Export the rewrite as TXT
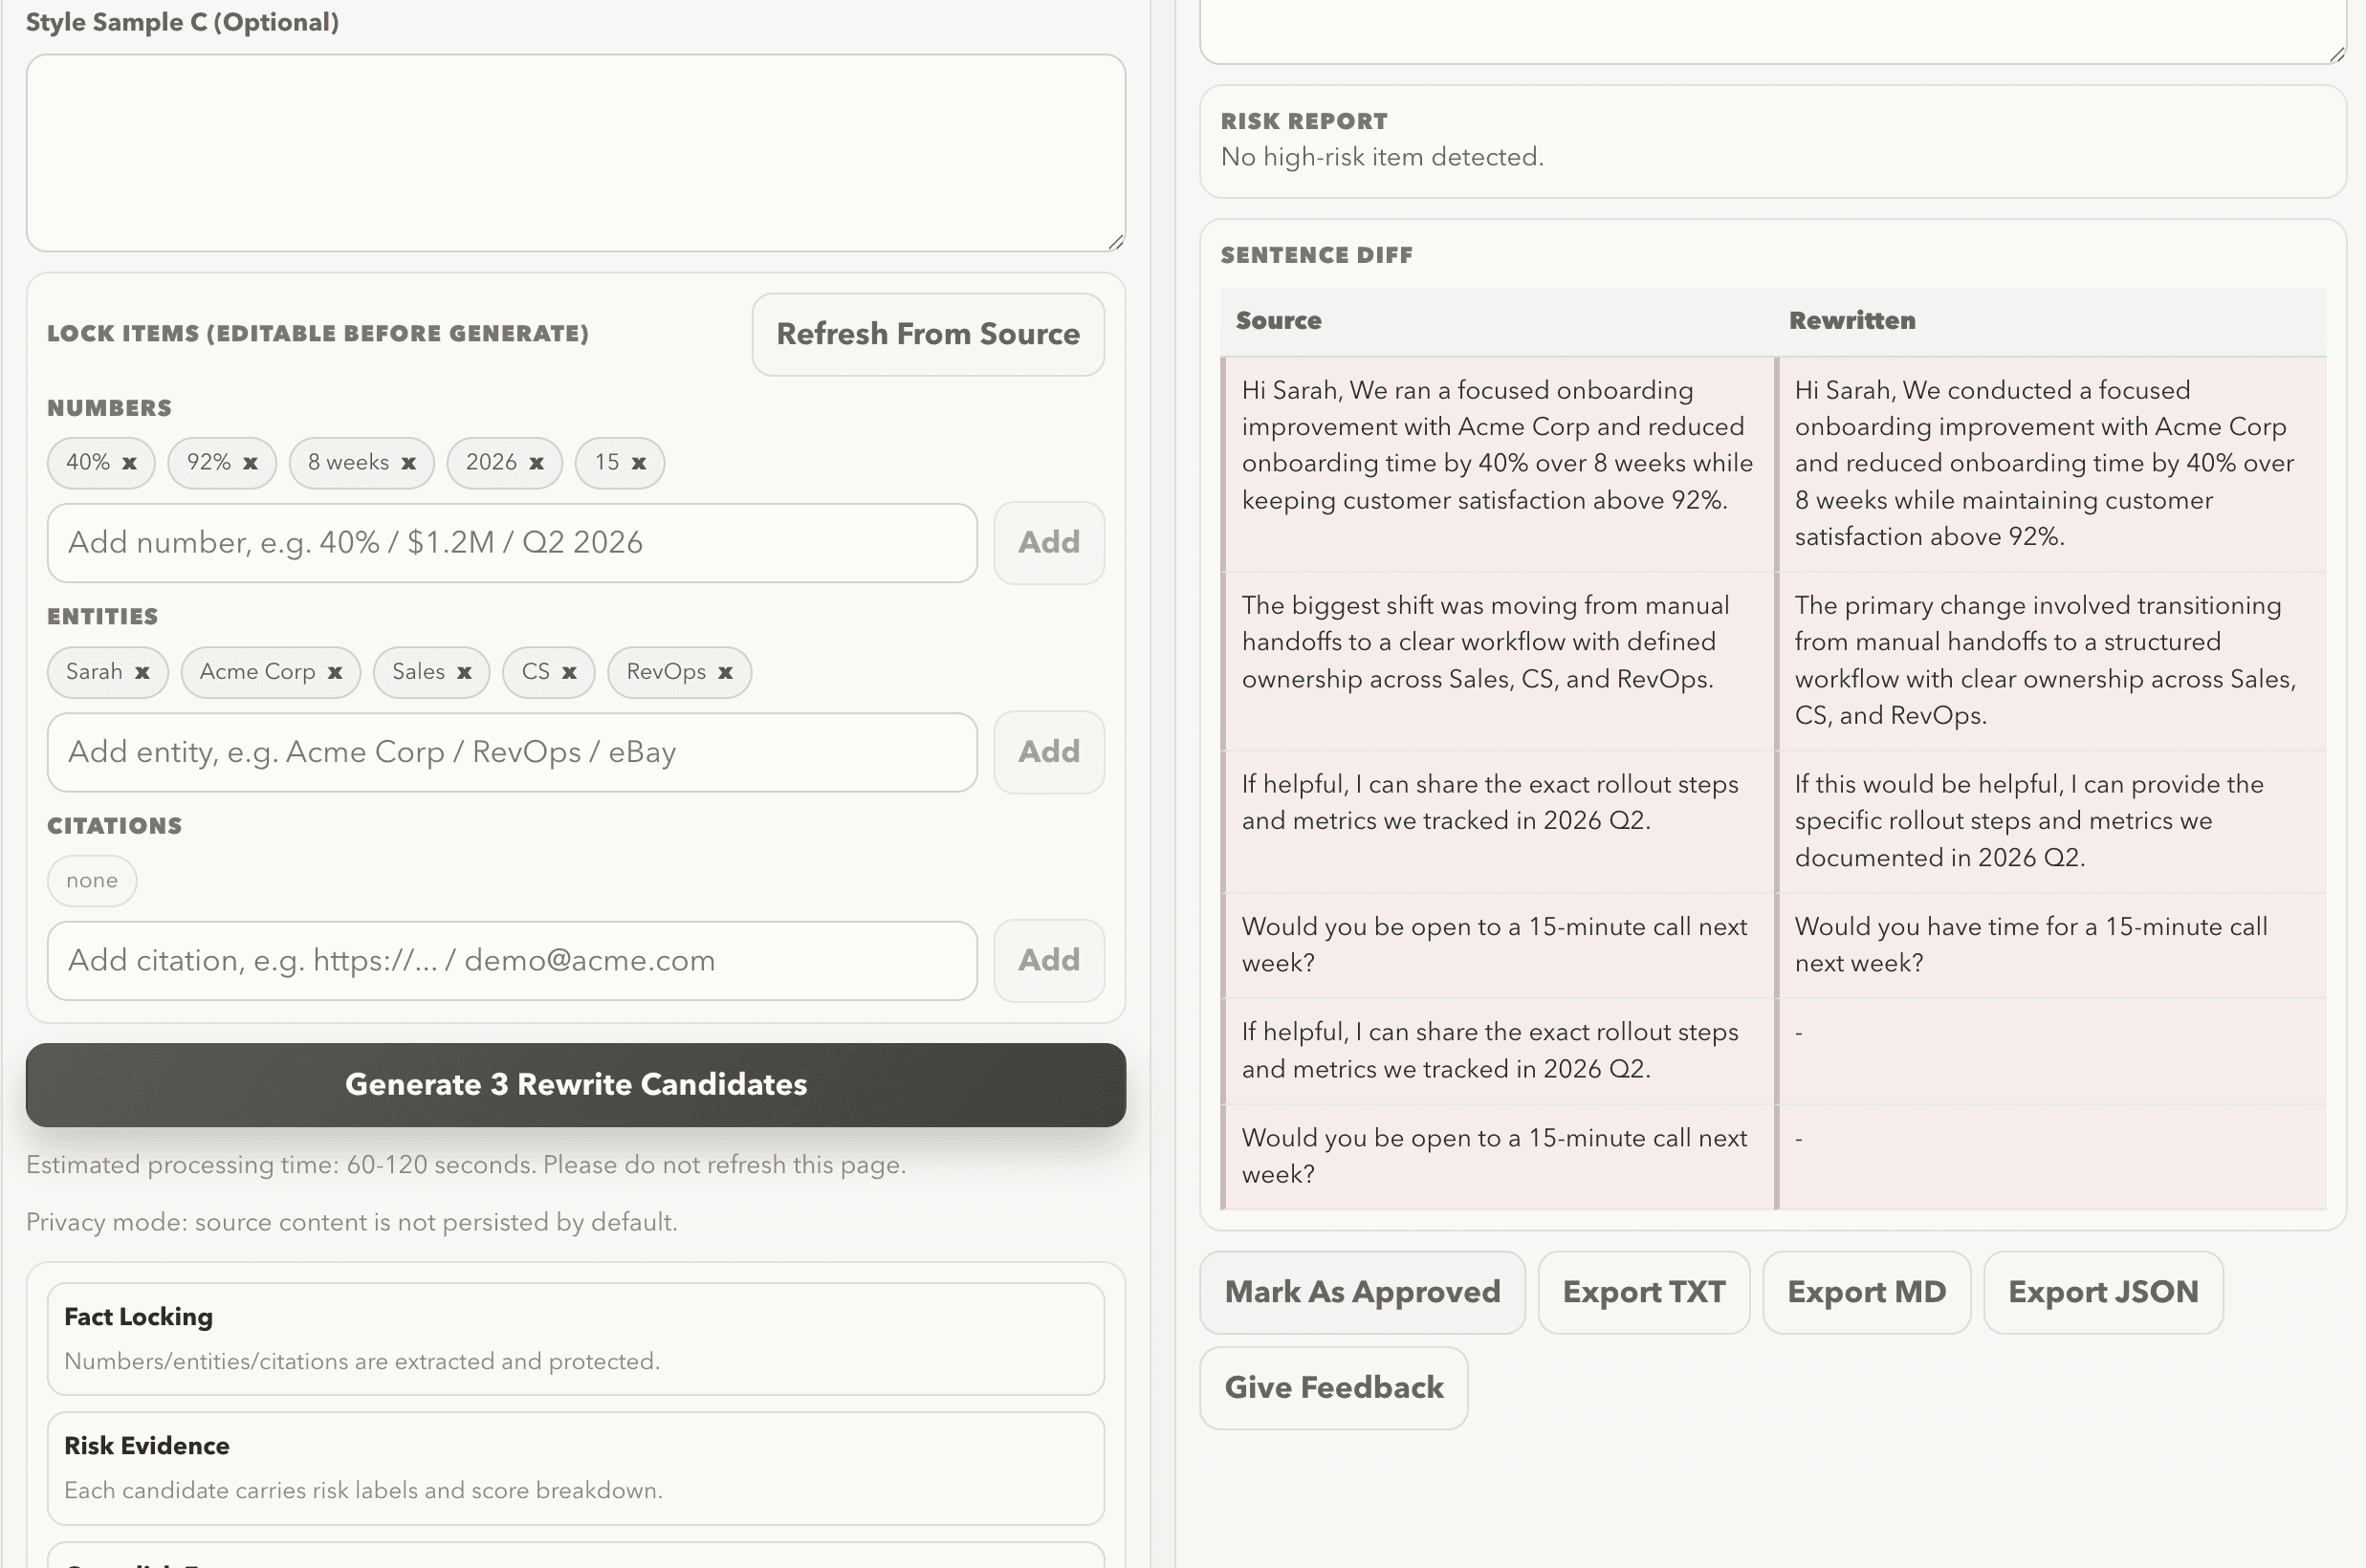The height and width of the screenshot is (1568, 2366). tap(1643, 1292)
